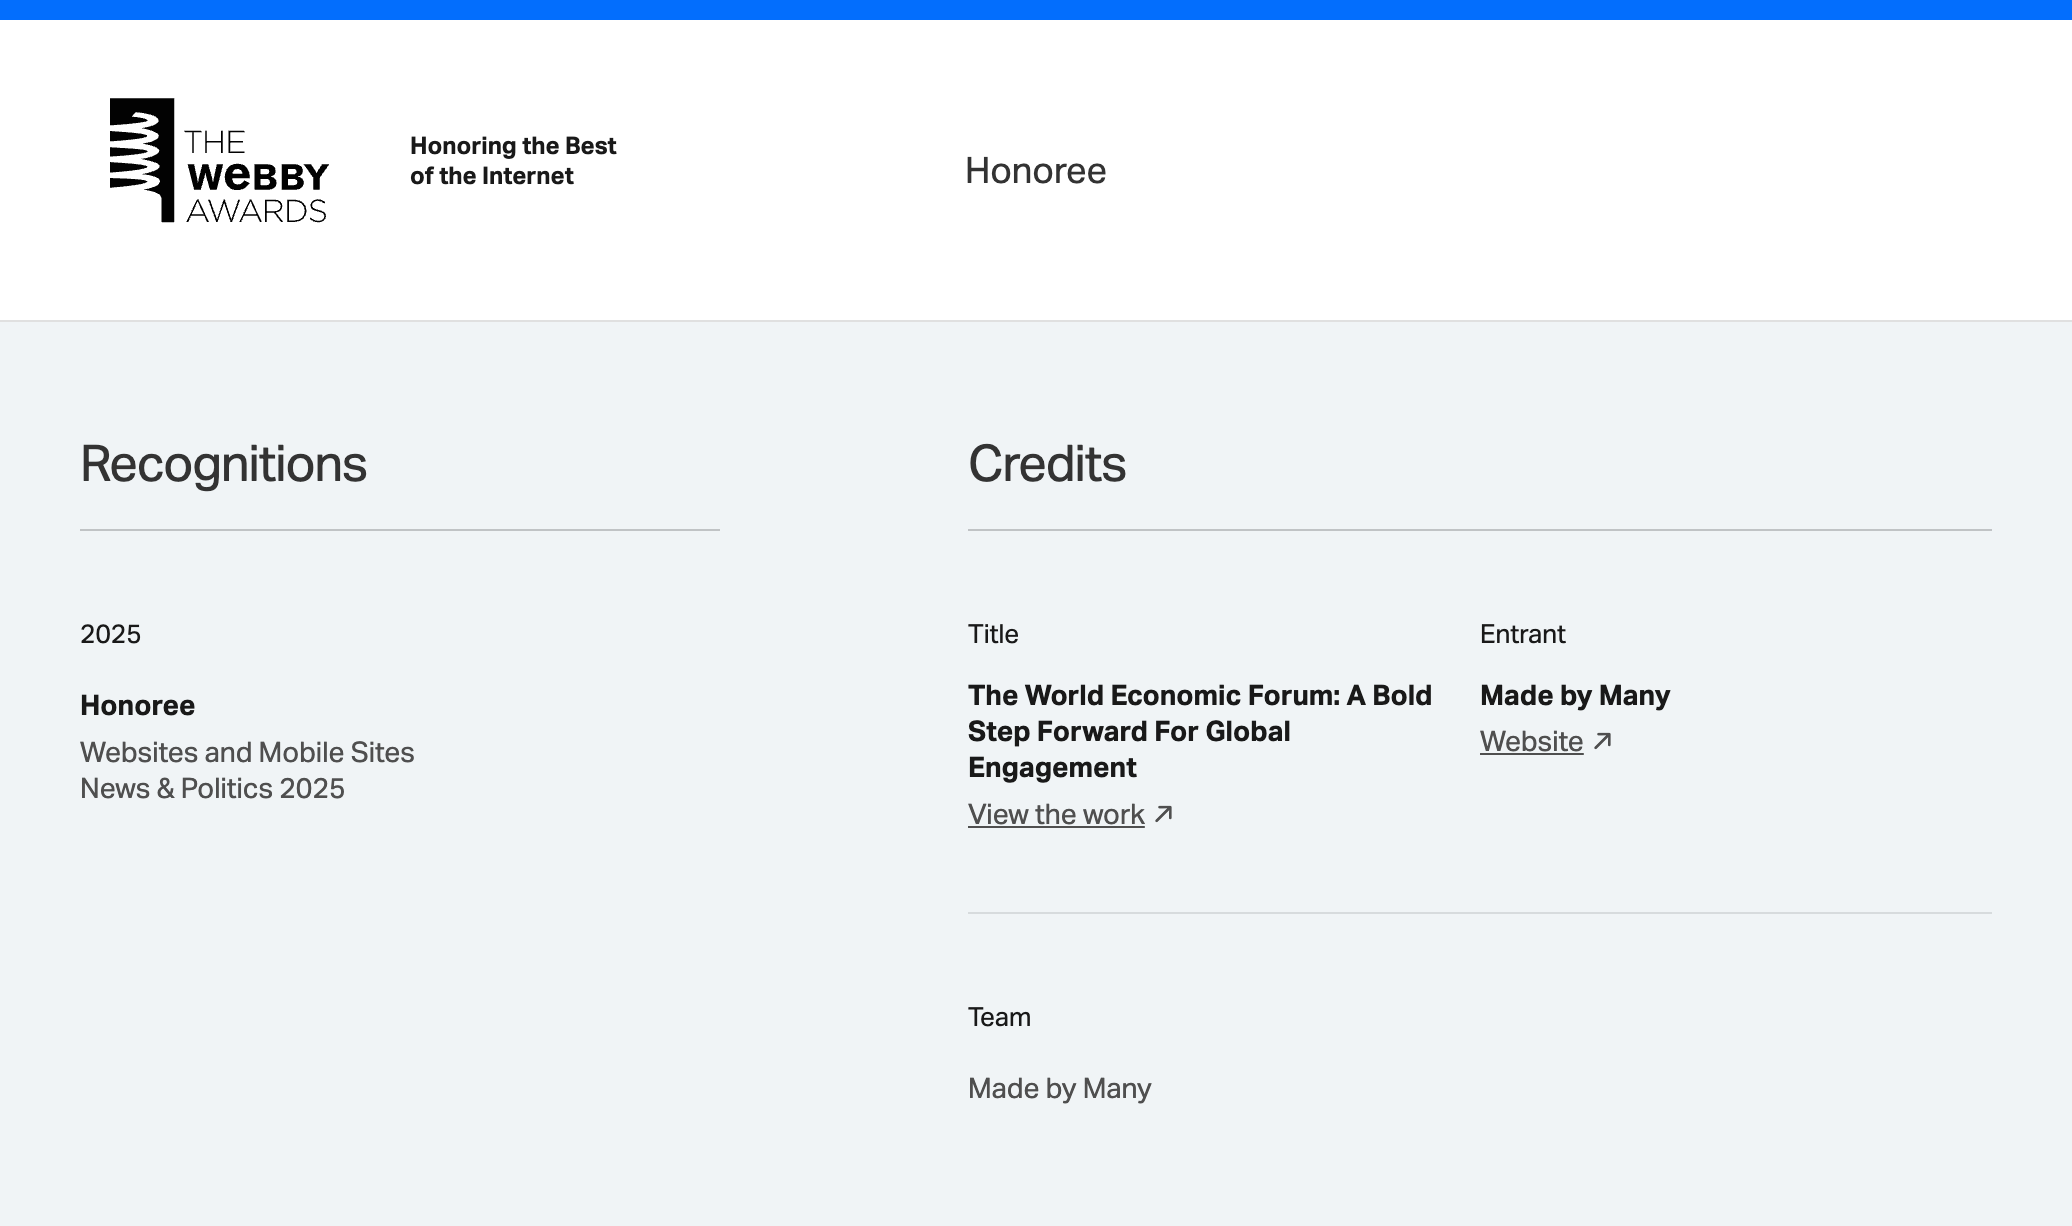Viewport: 2072px width, 1226px height.
Task: Click the Recognitions heading
Action: pyautogui.click(x=223, y=464)
